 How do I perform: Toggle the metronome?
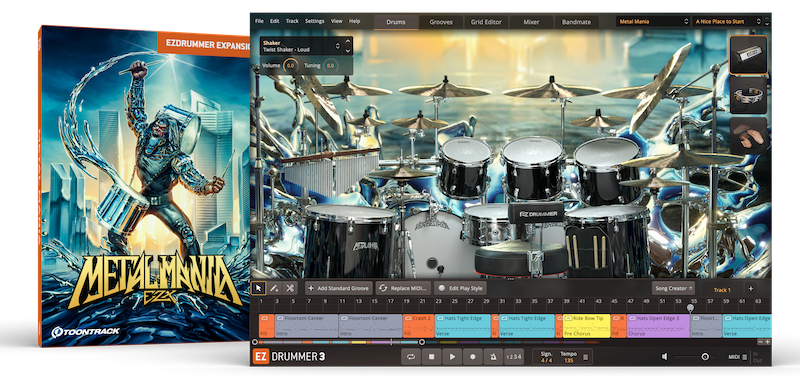(x=493, y=357)
